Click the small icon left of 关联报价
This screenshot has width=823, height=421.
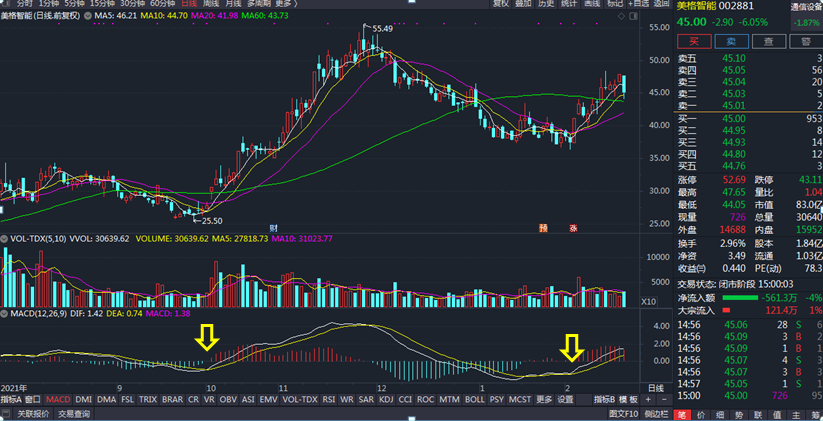(x=7, y=414)
